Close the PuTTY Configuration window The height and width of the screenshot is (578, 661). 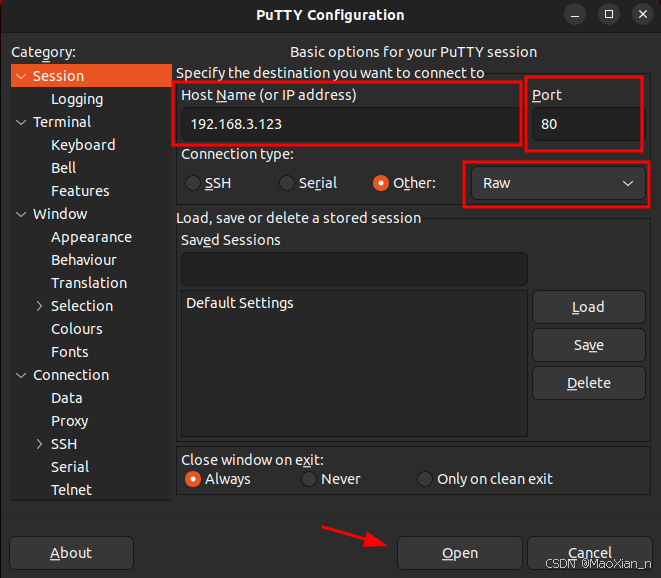click(642, 15)
